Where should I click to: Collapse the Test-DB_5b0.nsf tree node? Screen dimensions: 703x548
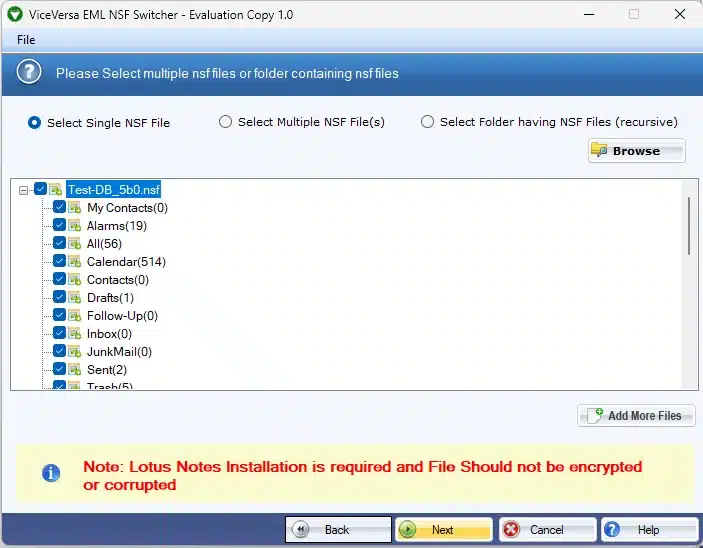pyautogui.click(x=23, y=189)
